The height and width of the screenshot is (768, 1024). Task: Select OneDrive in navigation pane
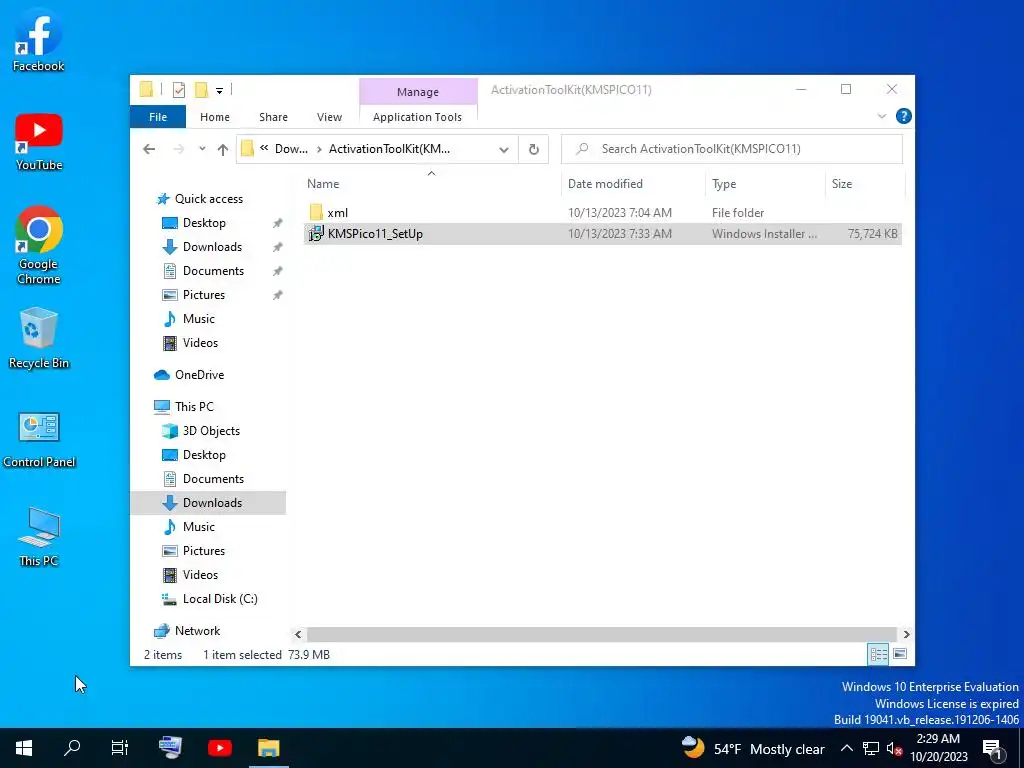[199, 375]
